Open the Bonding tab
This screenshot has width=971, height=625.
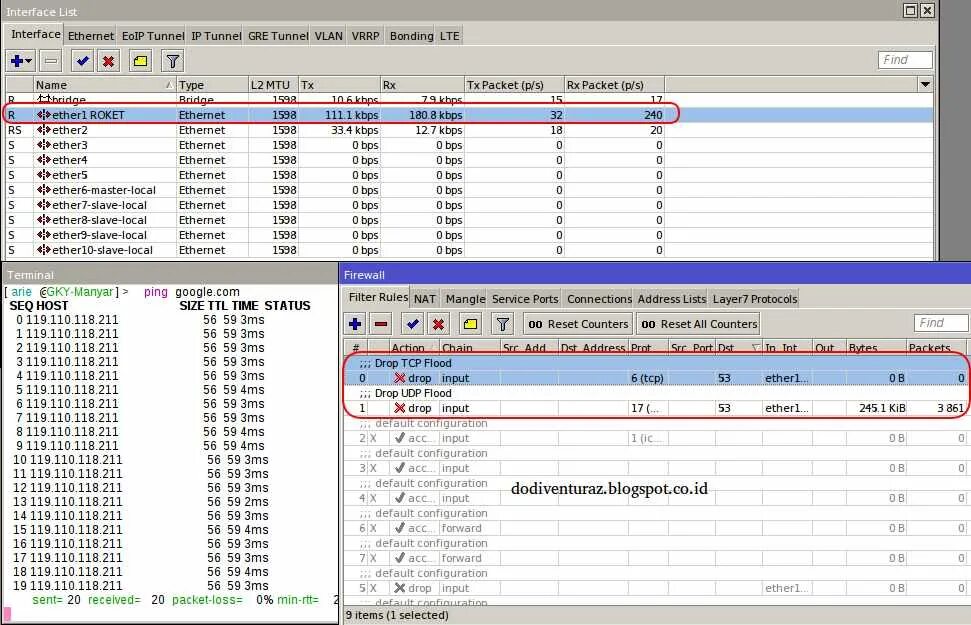(411, 36)
